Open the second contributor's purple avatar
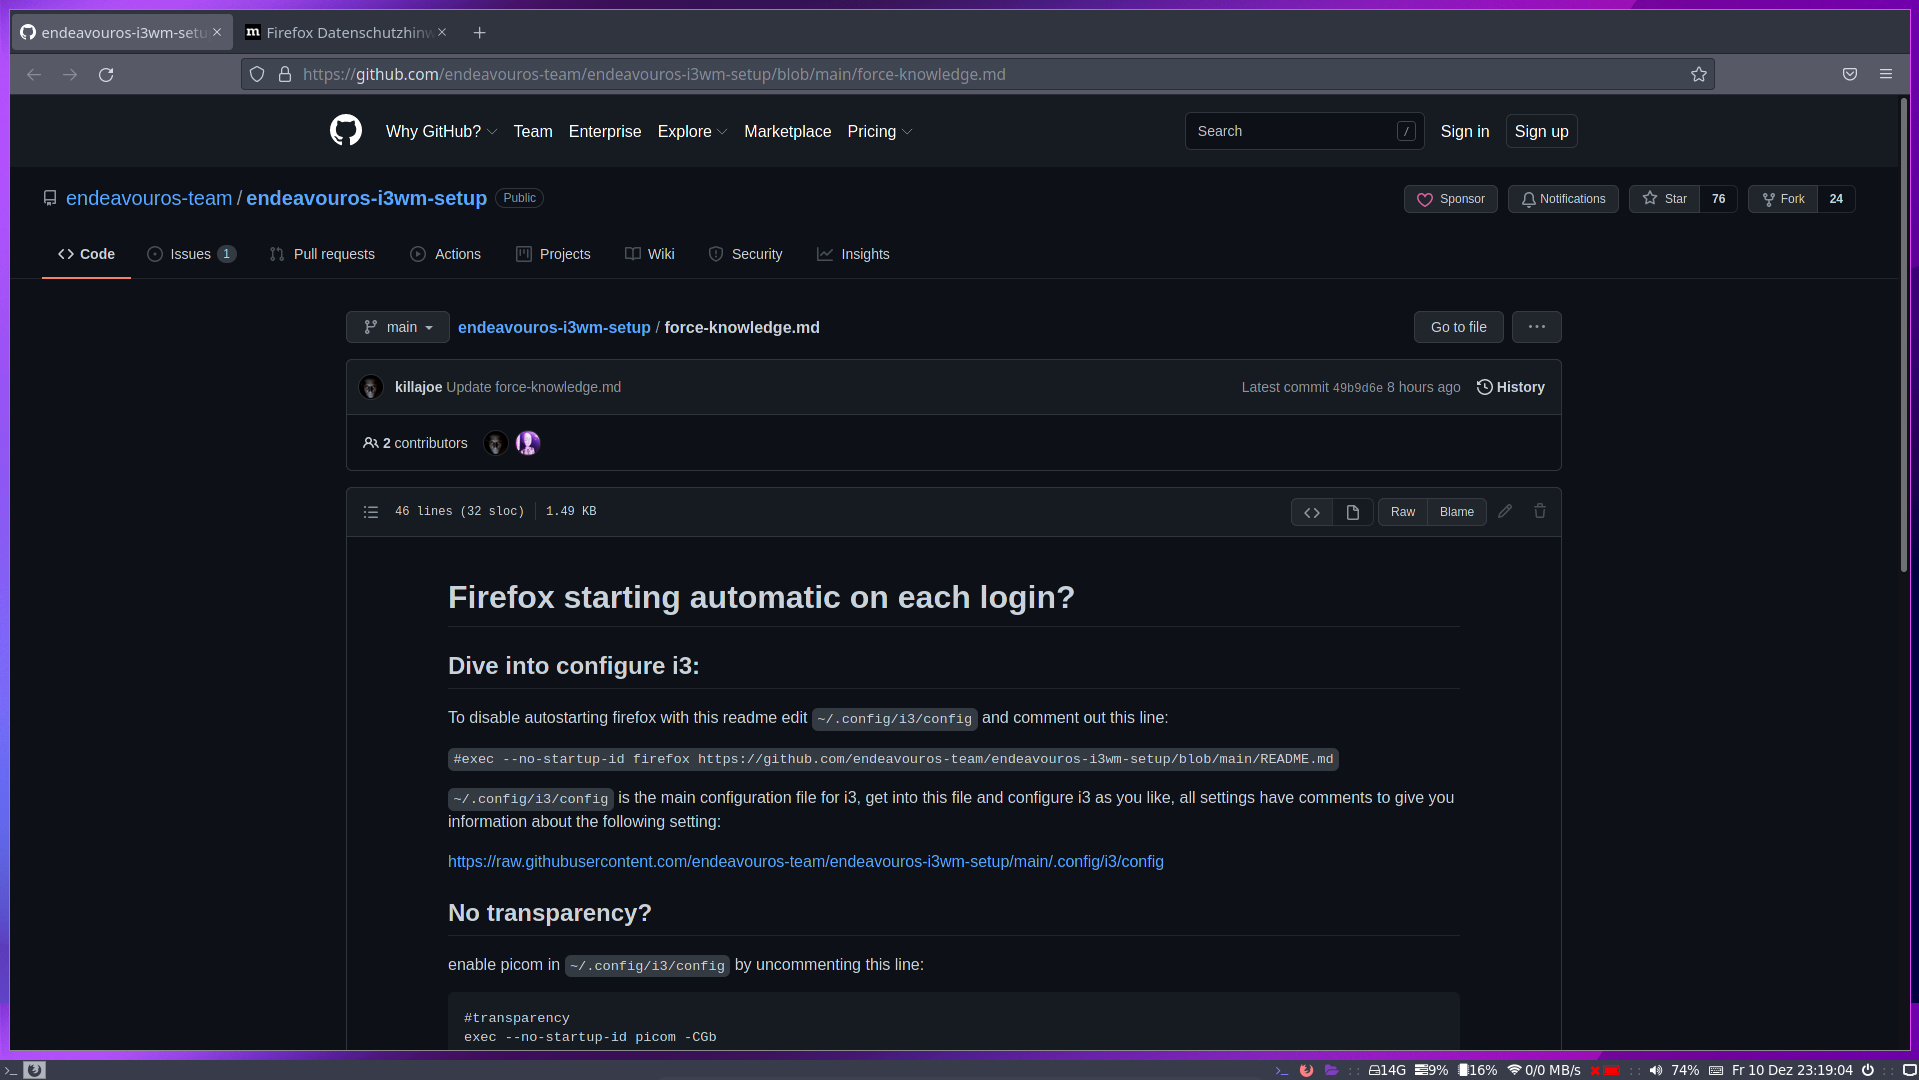The height and width of the screenshot is (1080, 1919). pos(528,443)
